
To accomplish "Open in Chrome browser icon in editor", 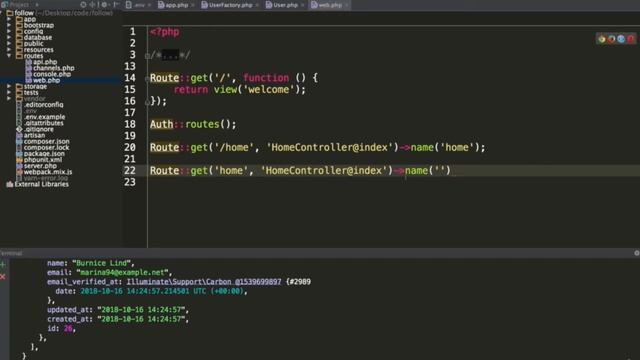I will coord(602,39).
